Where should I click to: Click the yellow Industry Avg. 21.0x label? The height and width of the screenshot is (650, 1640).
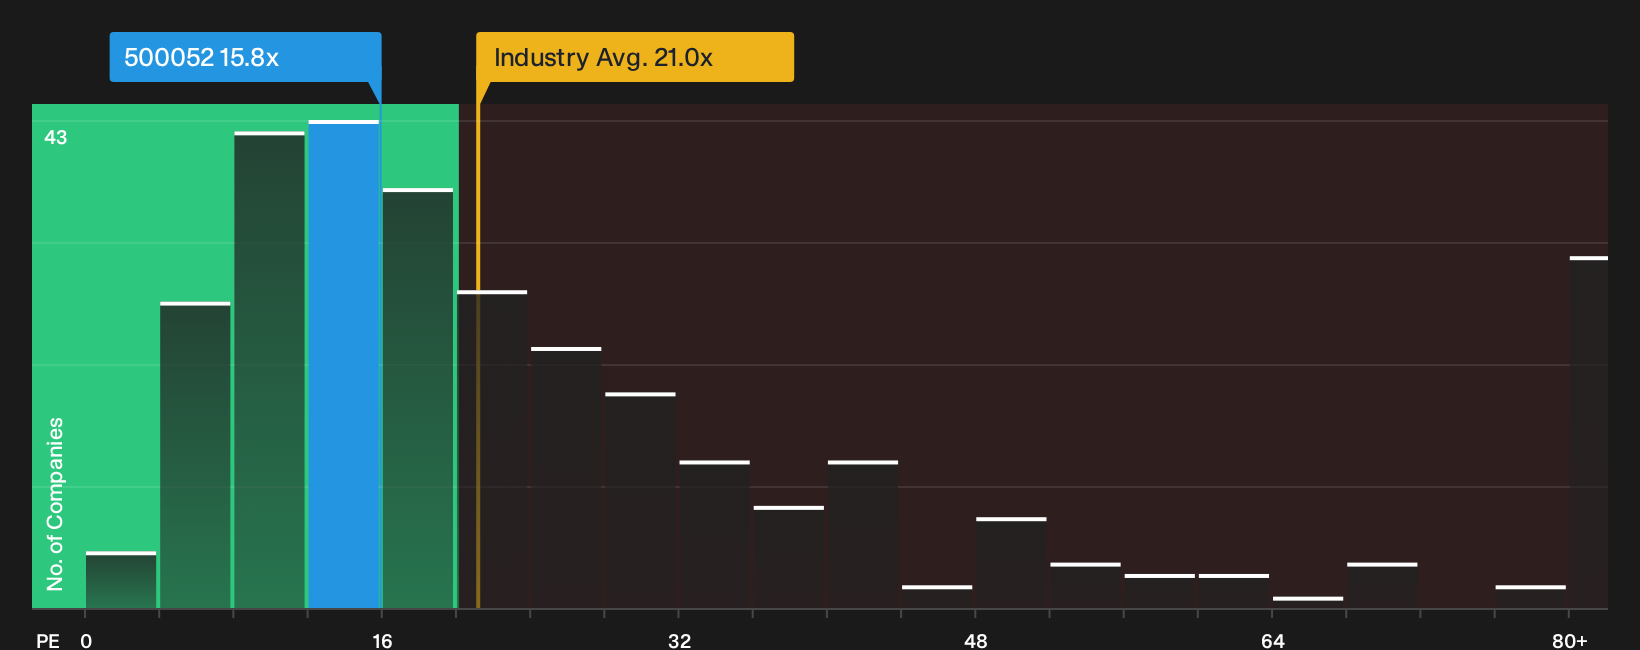click(x=635, y=57)
